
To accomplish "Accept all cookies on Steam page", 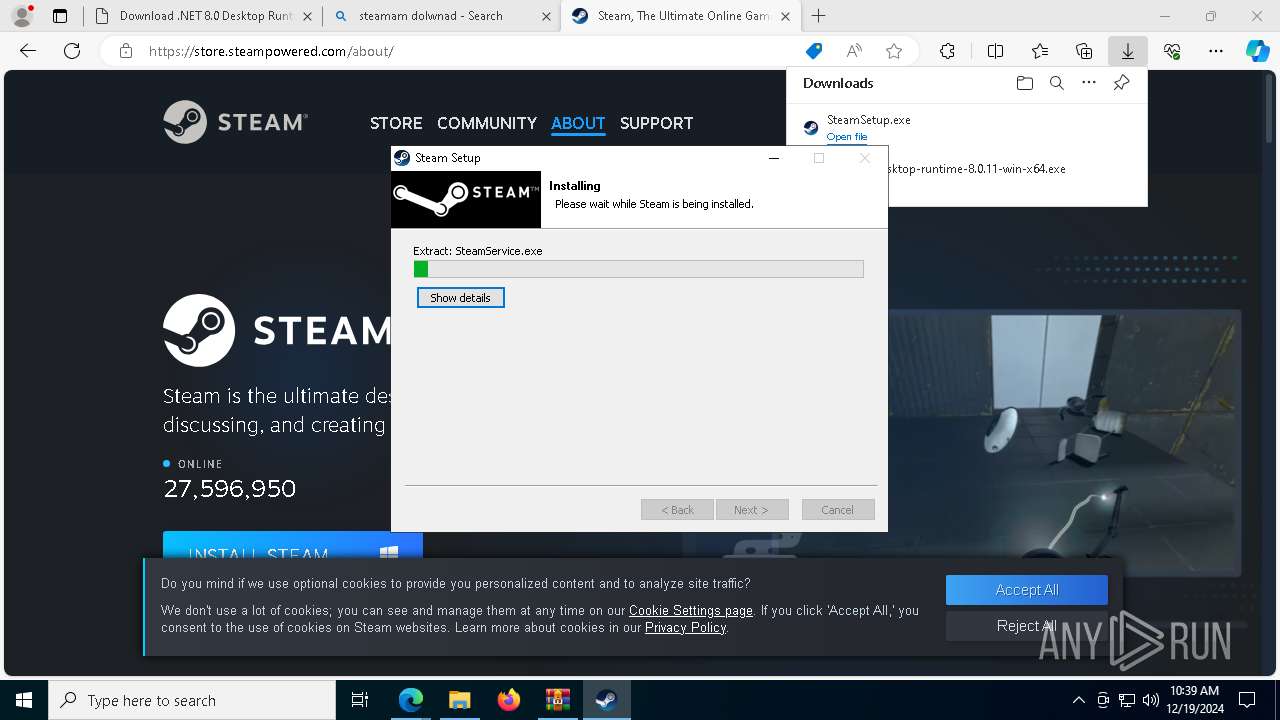I will tap(1027, 590).
